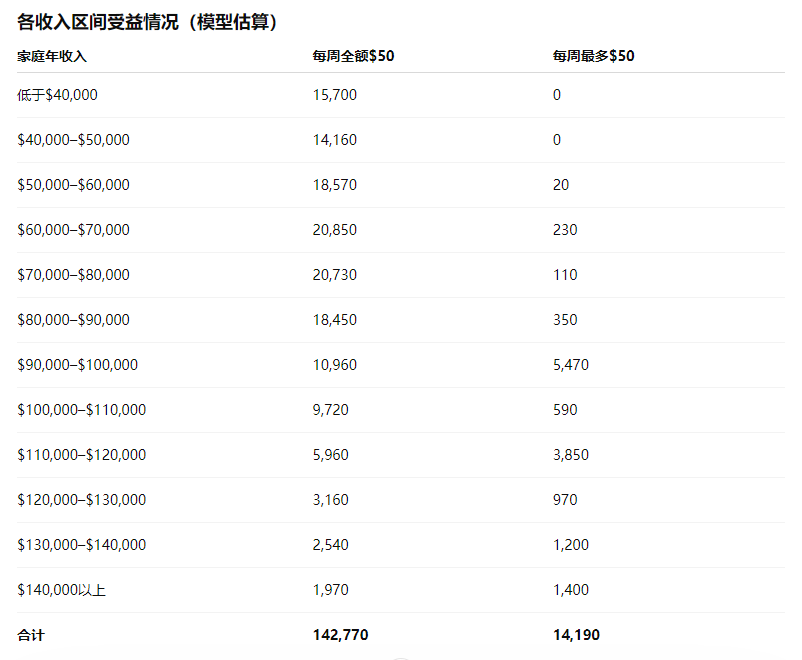Image resolution: width=802 pixels, height=660 pixels.
Task: Click the 350 value in $80,000–$90,000 row
Action: pos(565,320)
